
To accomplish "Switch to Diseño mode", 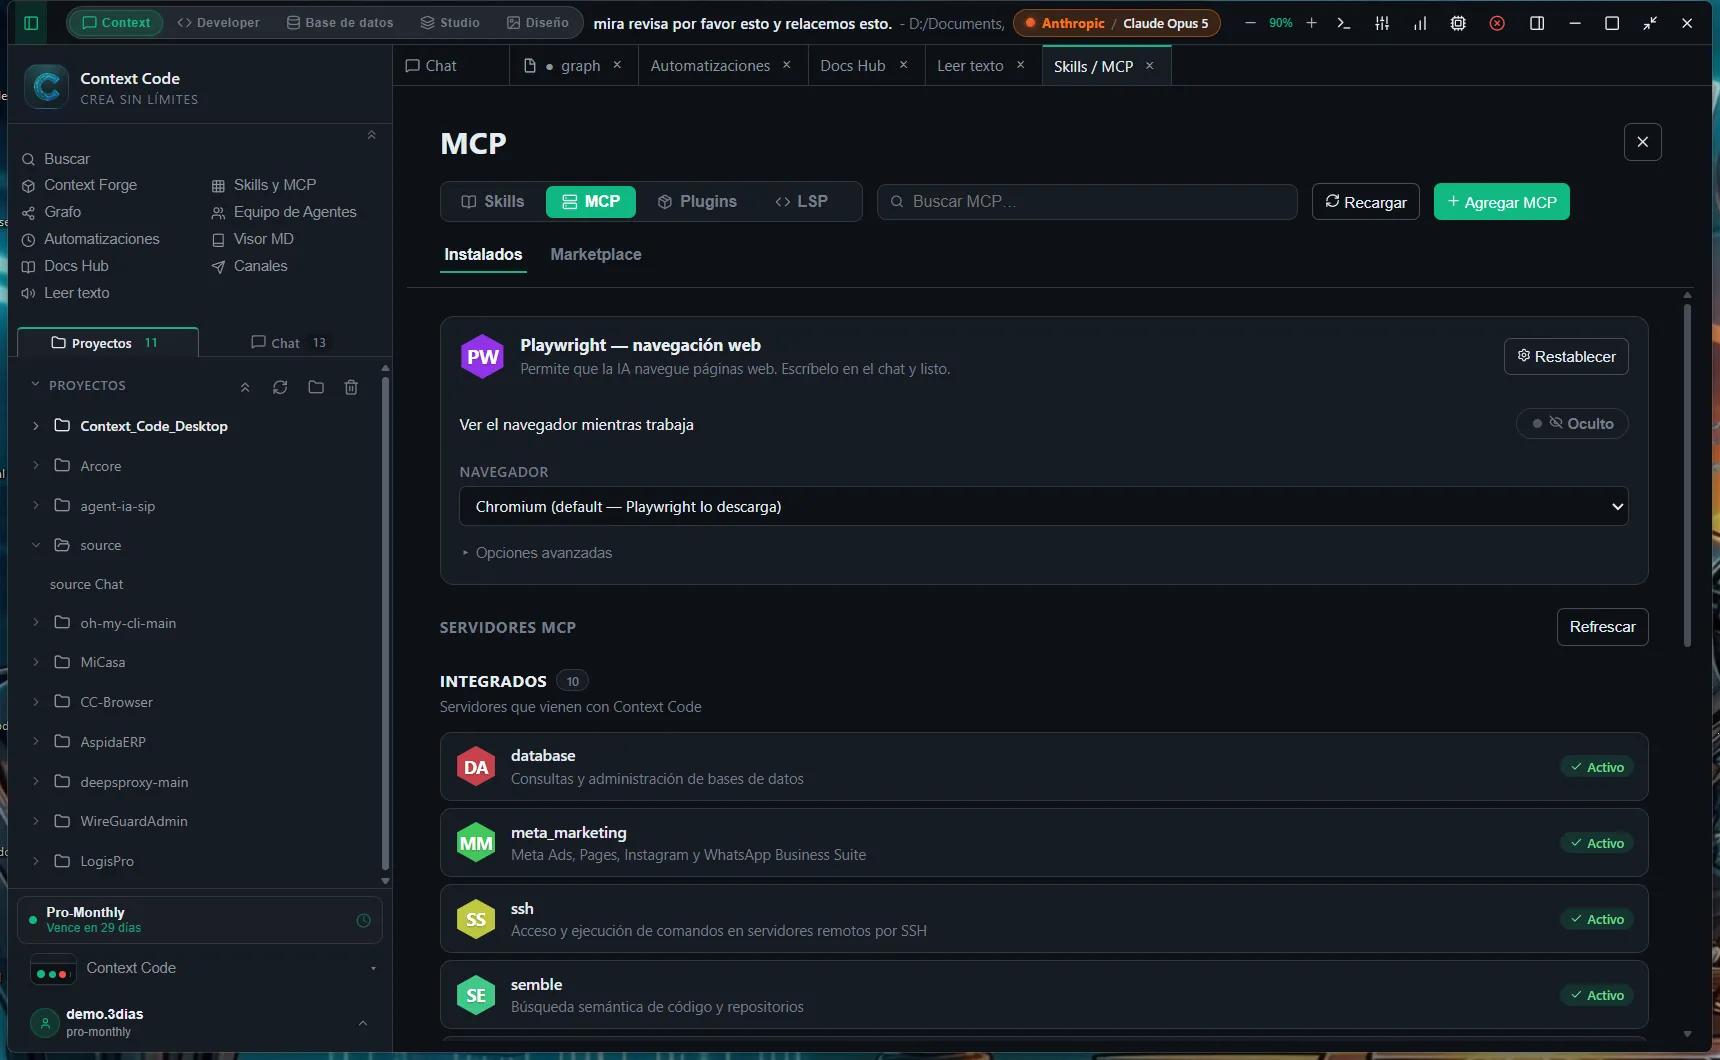I will tap(538, 23).
